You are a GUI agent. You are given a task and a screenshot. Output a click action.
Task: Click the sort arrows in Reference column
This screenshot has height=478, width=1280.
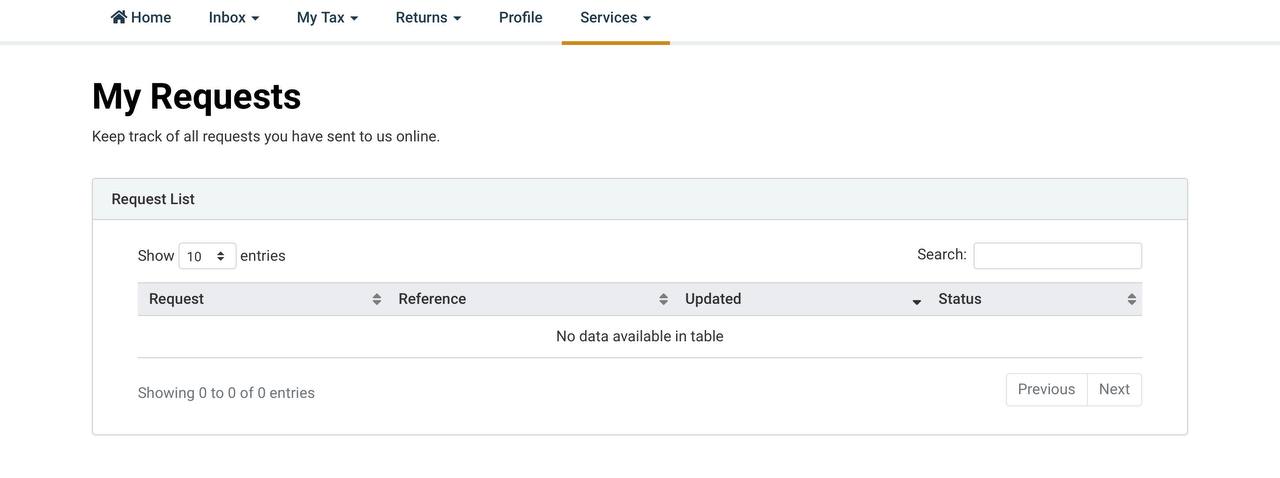coord(663,299)
